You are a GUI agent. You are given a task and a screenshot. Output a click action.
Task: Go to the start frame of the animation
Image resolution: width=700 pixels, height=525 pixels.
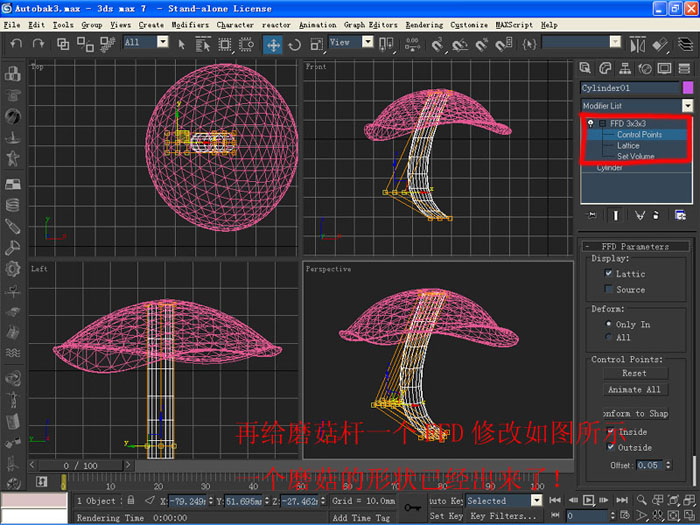click(555, 500)
